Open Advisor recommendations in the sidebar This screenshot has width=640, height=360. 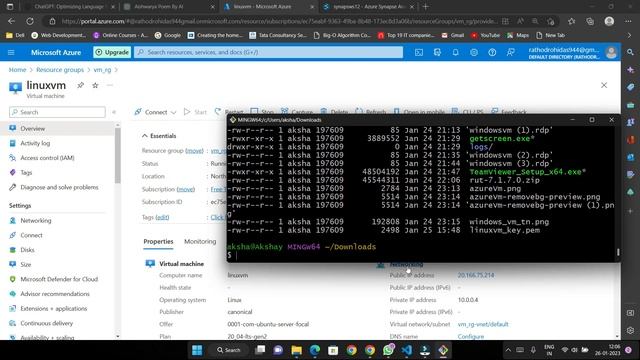coord(55,294)
